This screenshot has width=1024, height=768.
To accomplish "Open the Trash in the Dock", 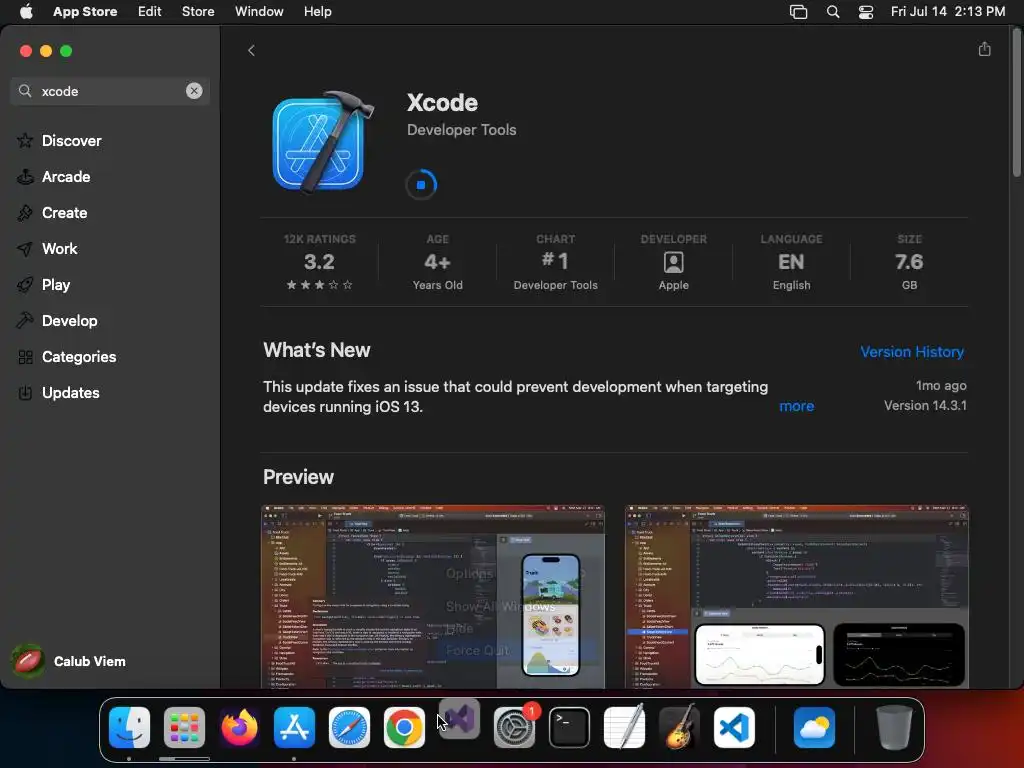I will click(894, 727).
